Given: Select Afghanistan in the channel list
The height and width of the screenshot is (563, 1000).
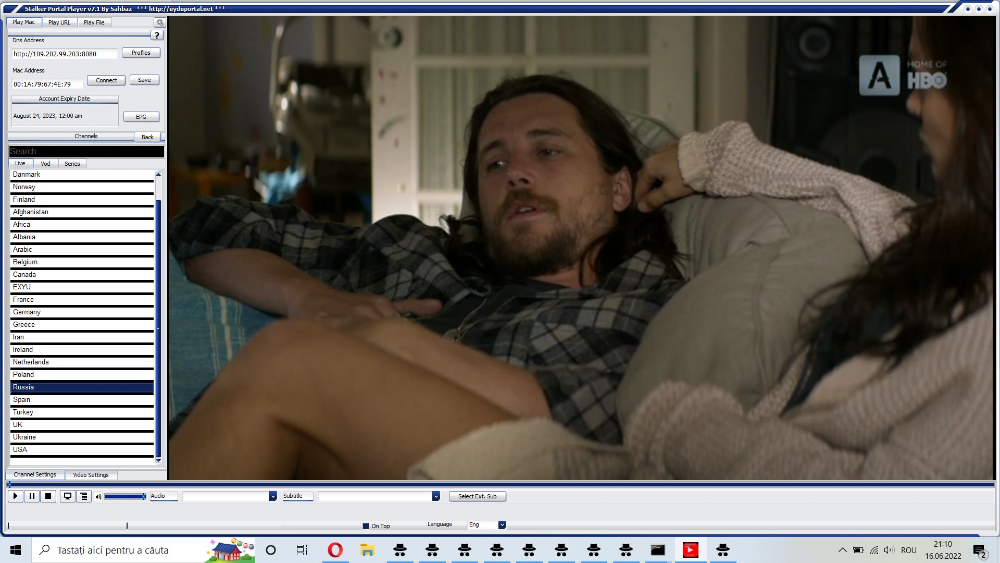Looking at the screenshot, I should (x=82, y=212).
